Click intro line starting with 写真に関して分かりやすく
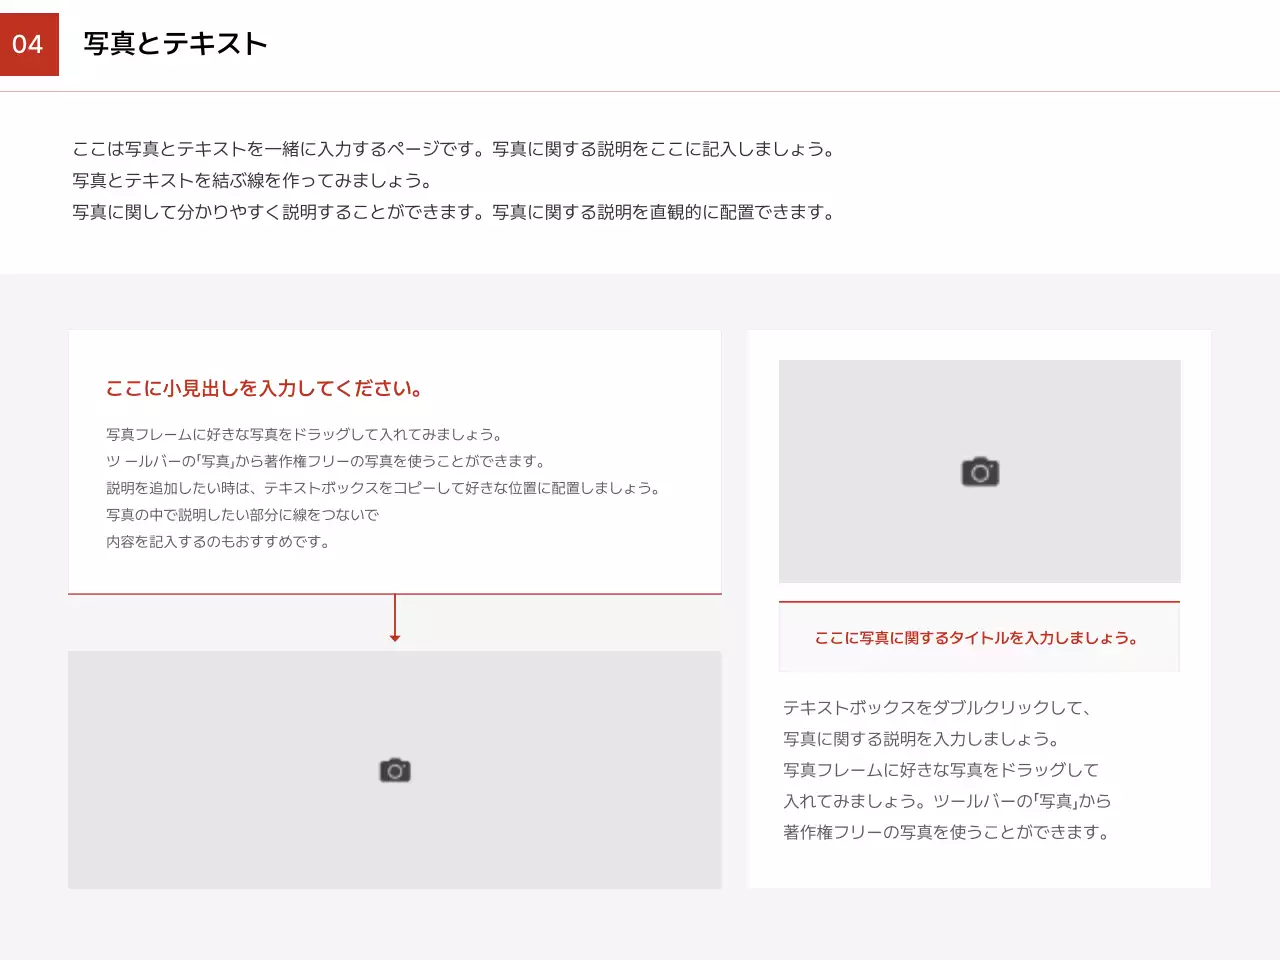The height and width of the screenshot is (960, 1280). (x=453, y=212)
